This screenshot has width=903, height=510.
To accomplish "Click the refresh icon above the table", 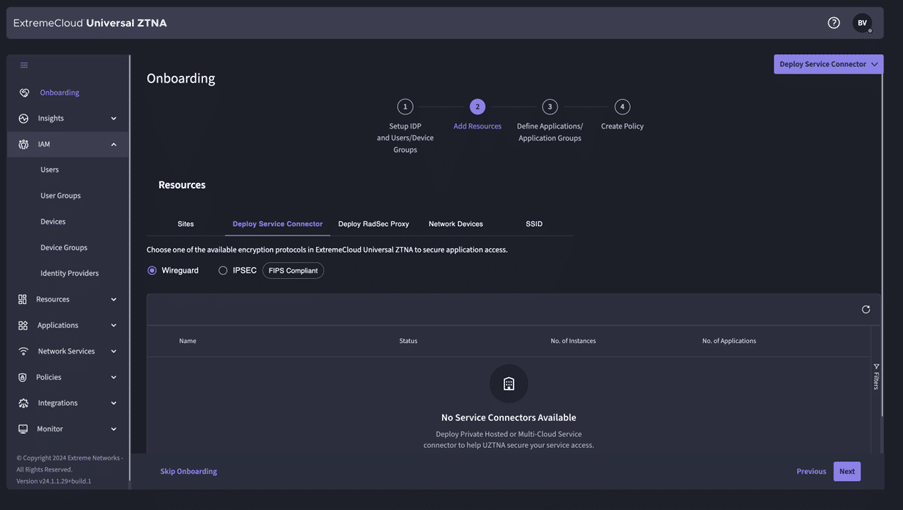I will (x=866, y=309).
